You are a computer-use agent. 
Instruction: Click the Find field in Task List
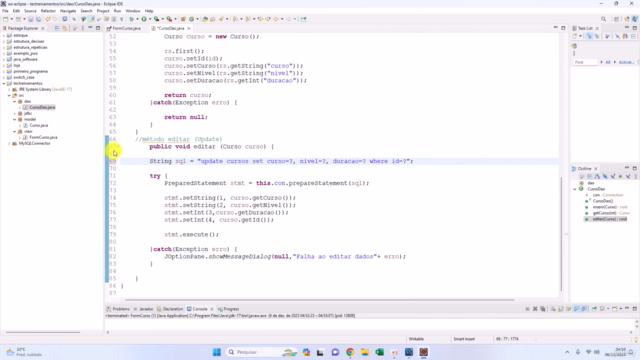coord(585,62)
